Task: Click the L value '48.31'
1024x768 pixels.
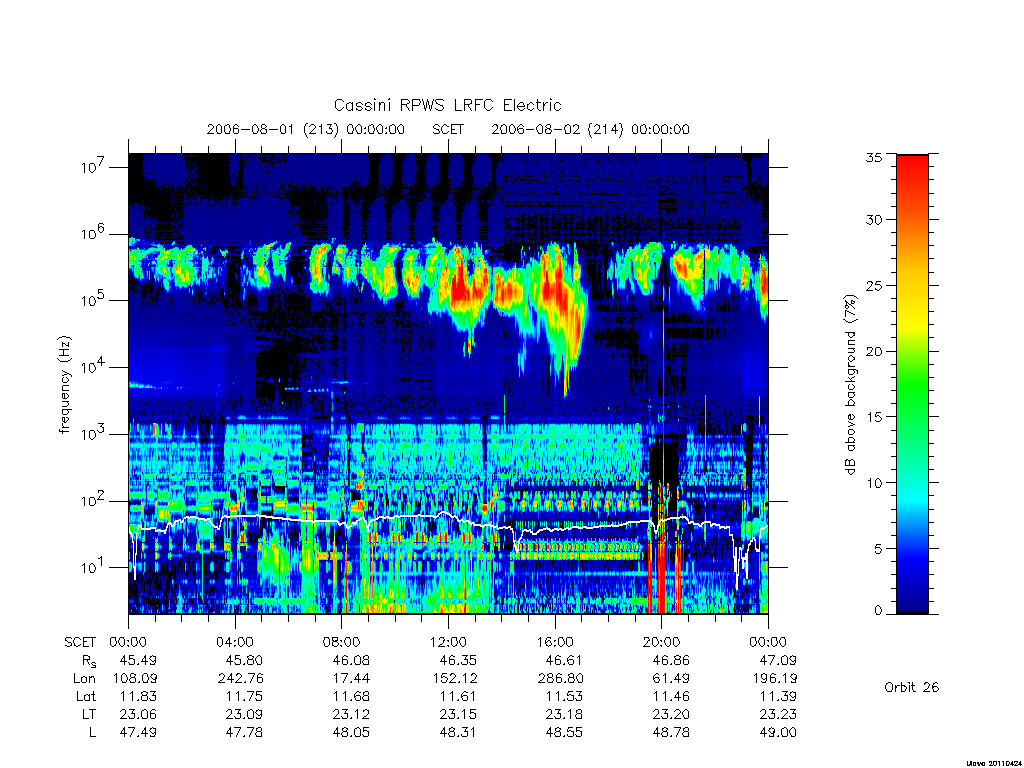Action: 458,732
